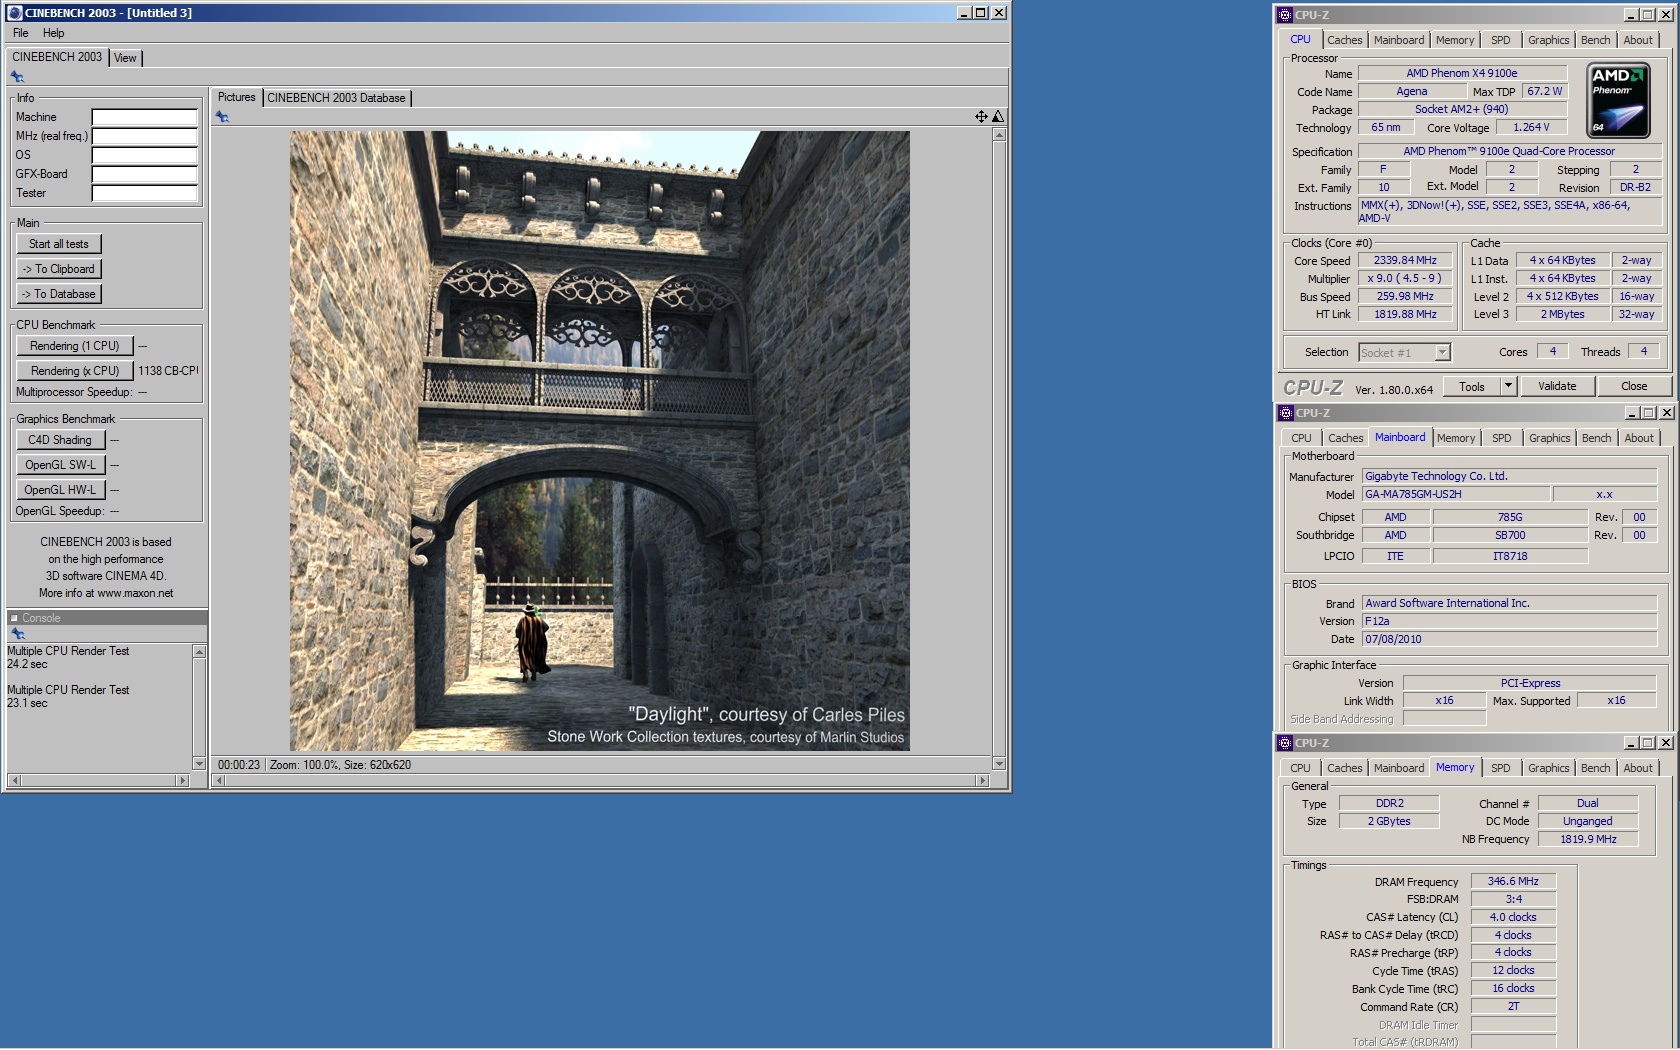Start the OpenGL HW-L test
The height and width of the screenshot is (1050, 1680).
coord(60,490)
